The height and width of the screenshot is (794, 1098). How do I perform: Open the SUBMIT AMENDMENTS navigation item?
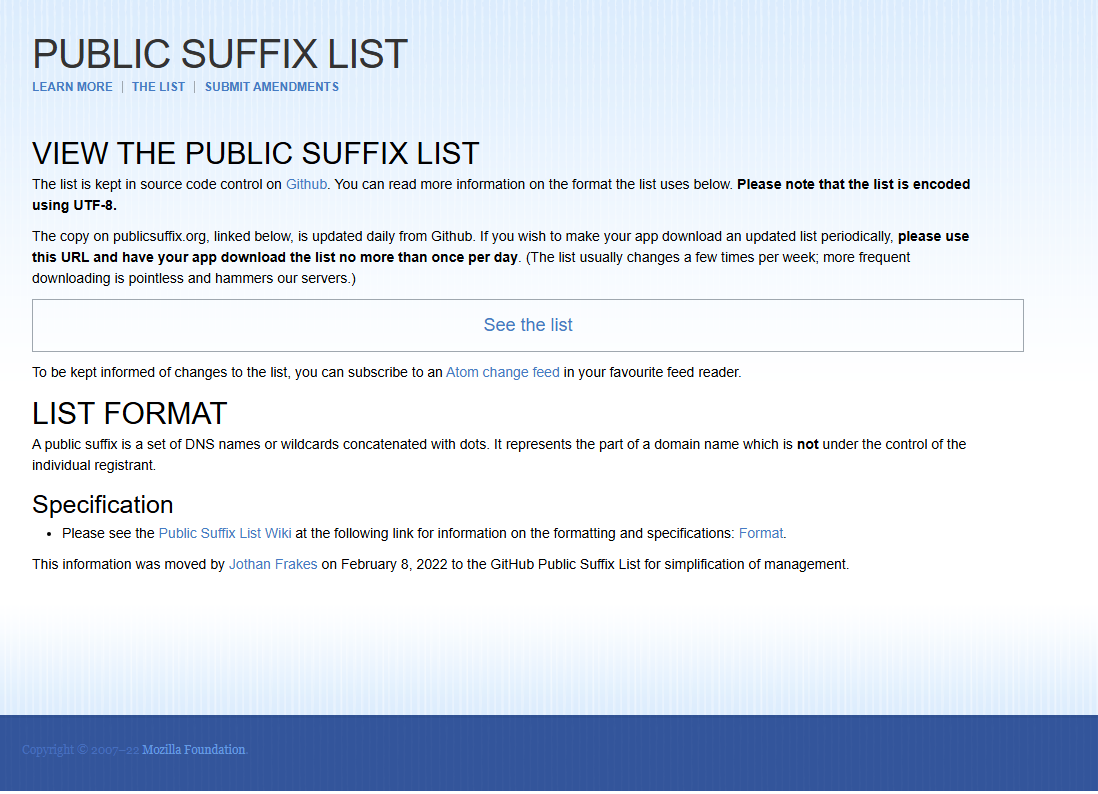[271, 87]
